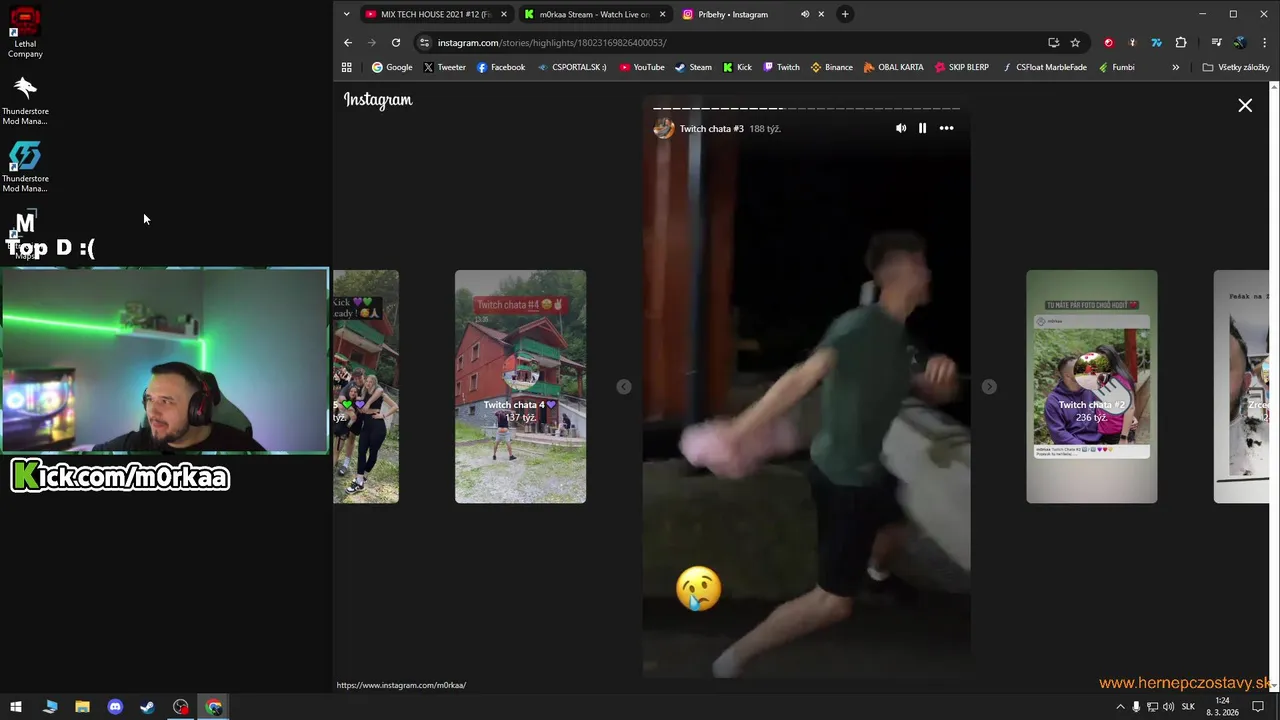1280x720 pixels.
Task: Go to the next story with right arrow
Action: point(989,387)
